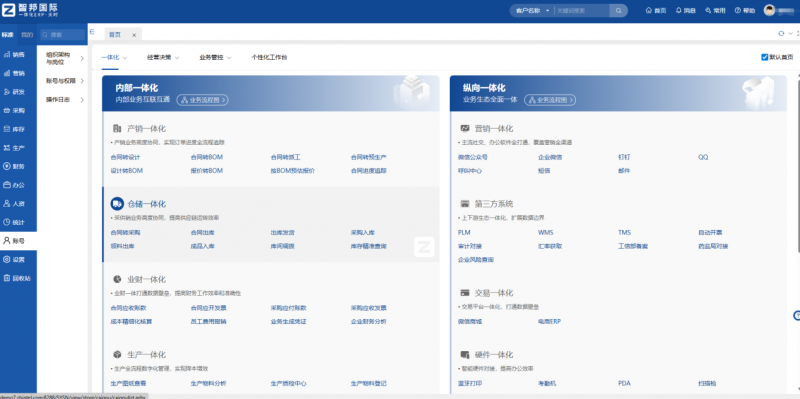800x399 pixels.
Task: Click the 合同转BOM link
Action: pos(207,157)
